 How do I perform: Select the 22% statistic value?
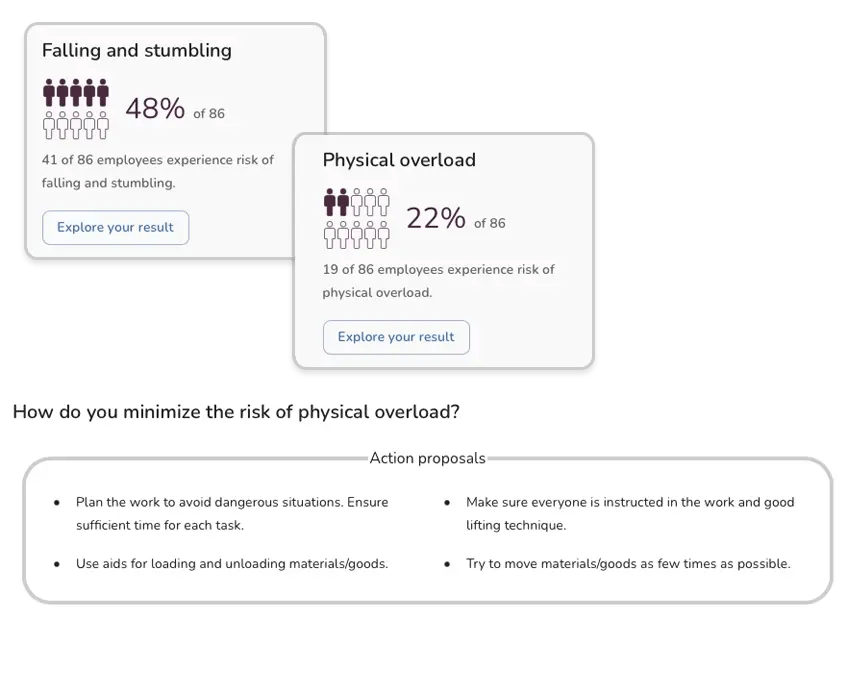click(435, 219)
